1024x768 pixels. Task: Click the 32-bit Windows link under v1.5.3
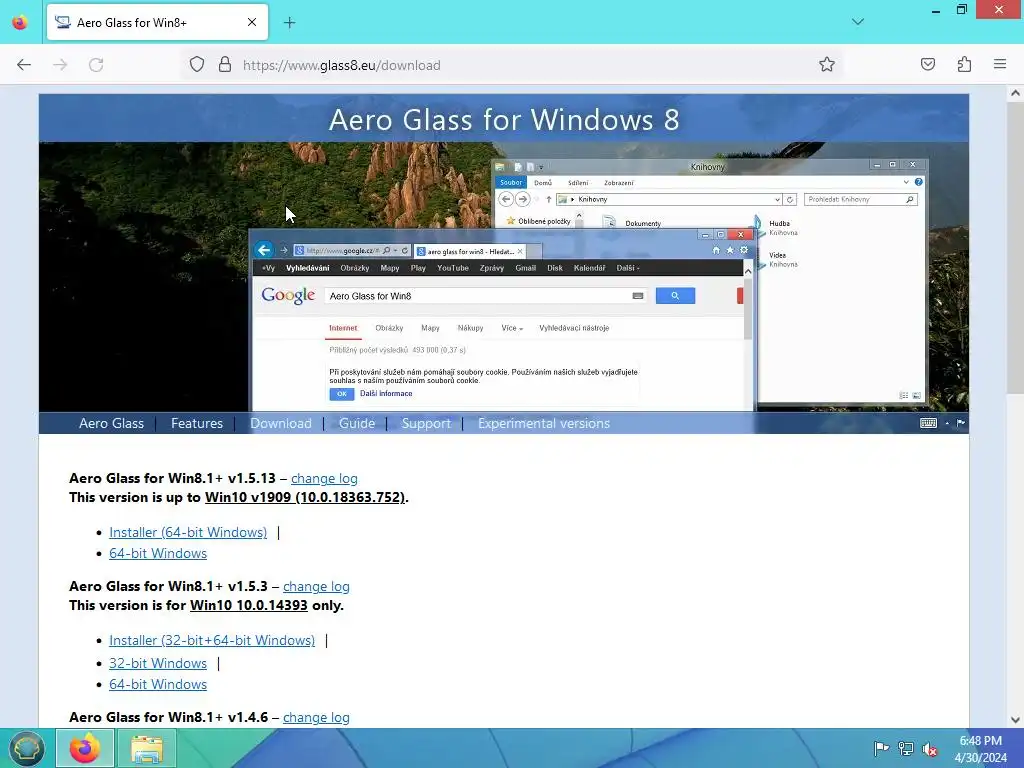158,664
